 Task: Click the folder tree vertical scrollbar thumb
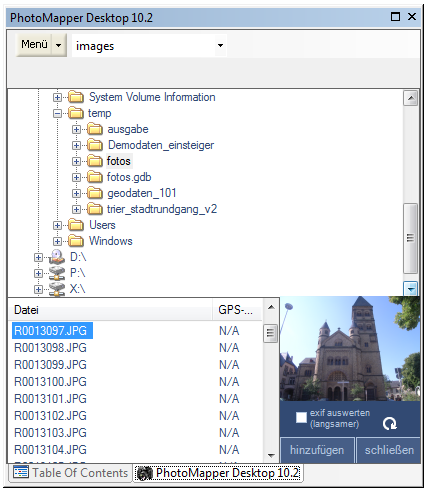(410, 238)
